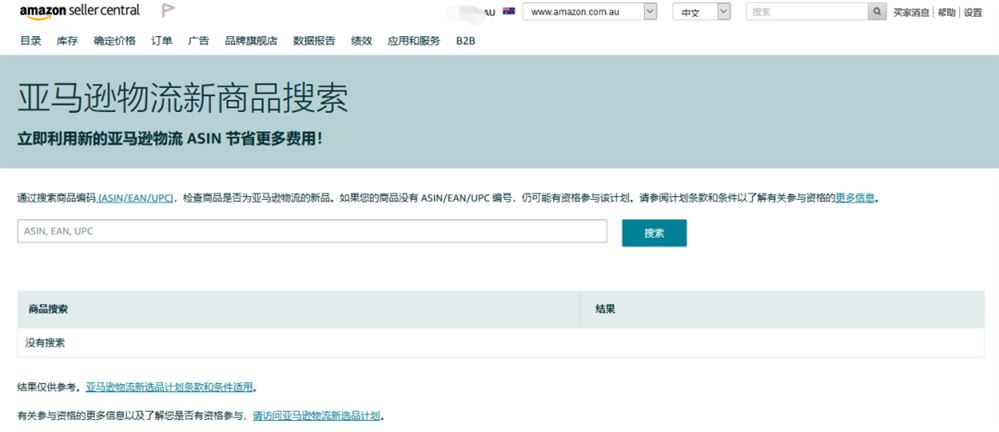The width and height of the screenshot is (999, 432).
Task: Open the 广告 menu
Action: click(x=199, y=41)
